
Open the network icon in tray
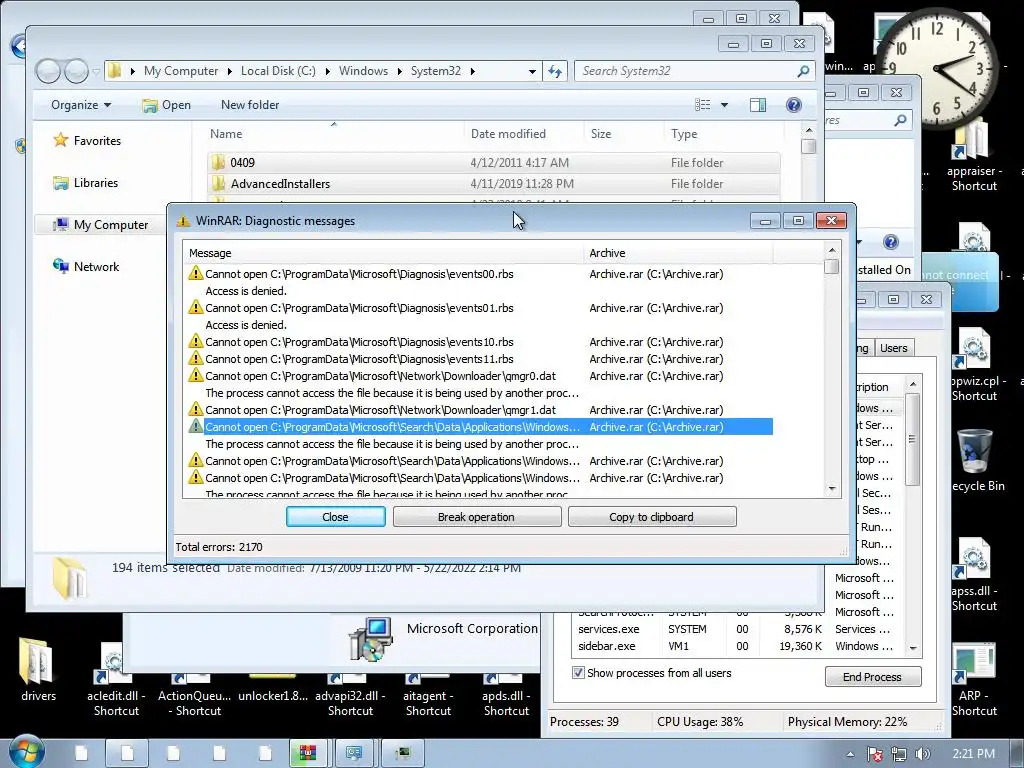click(x=899, y=754)
